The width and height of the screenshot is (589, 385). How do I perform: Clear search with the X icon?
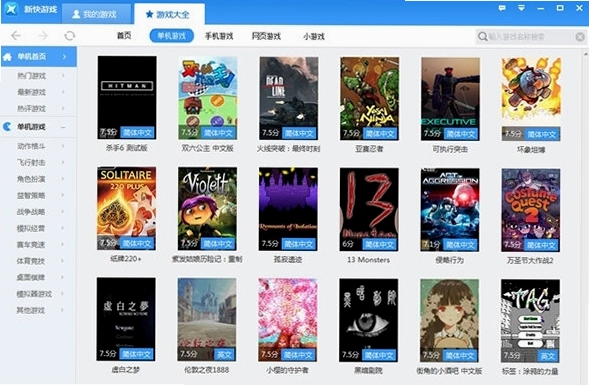580,36
